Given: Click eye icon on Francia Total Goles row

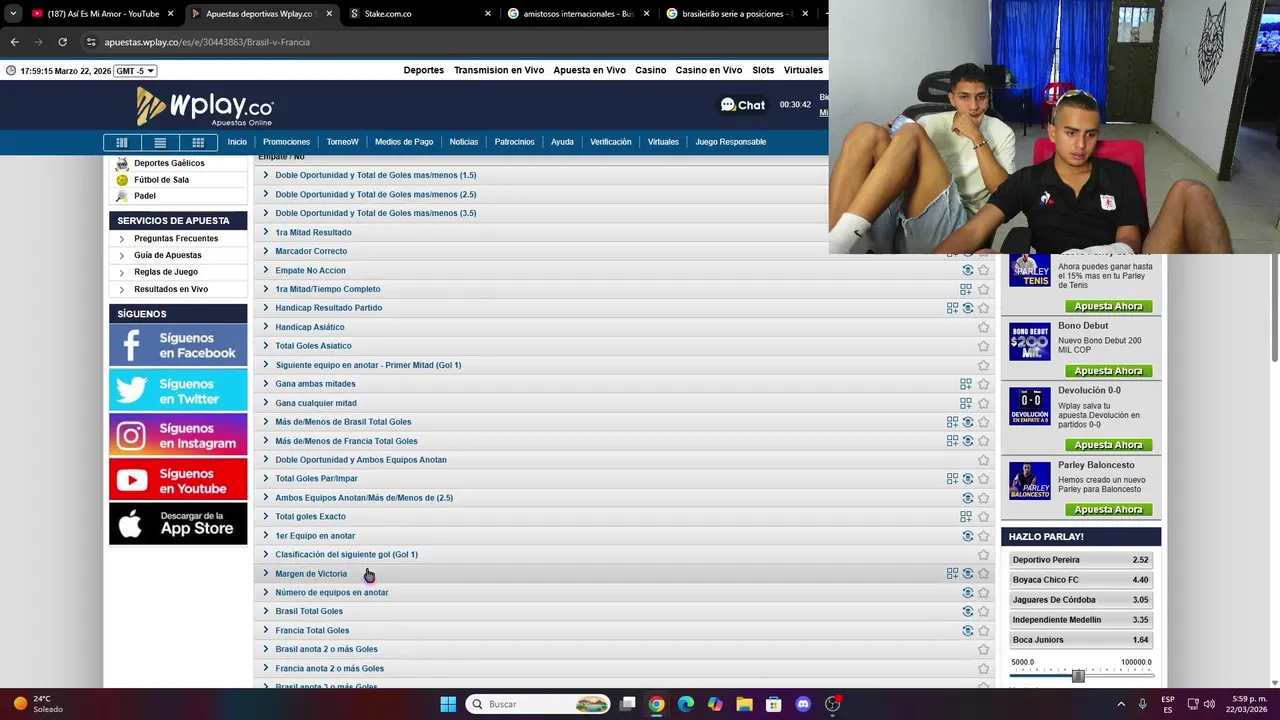Looking at the screenshot, I should pos(967,631).
